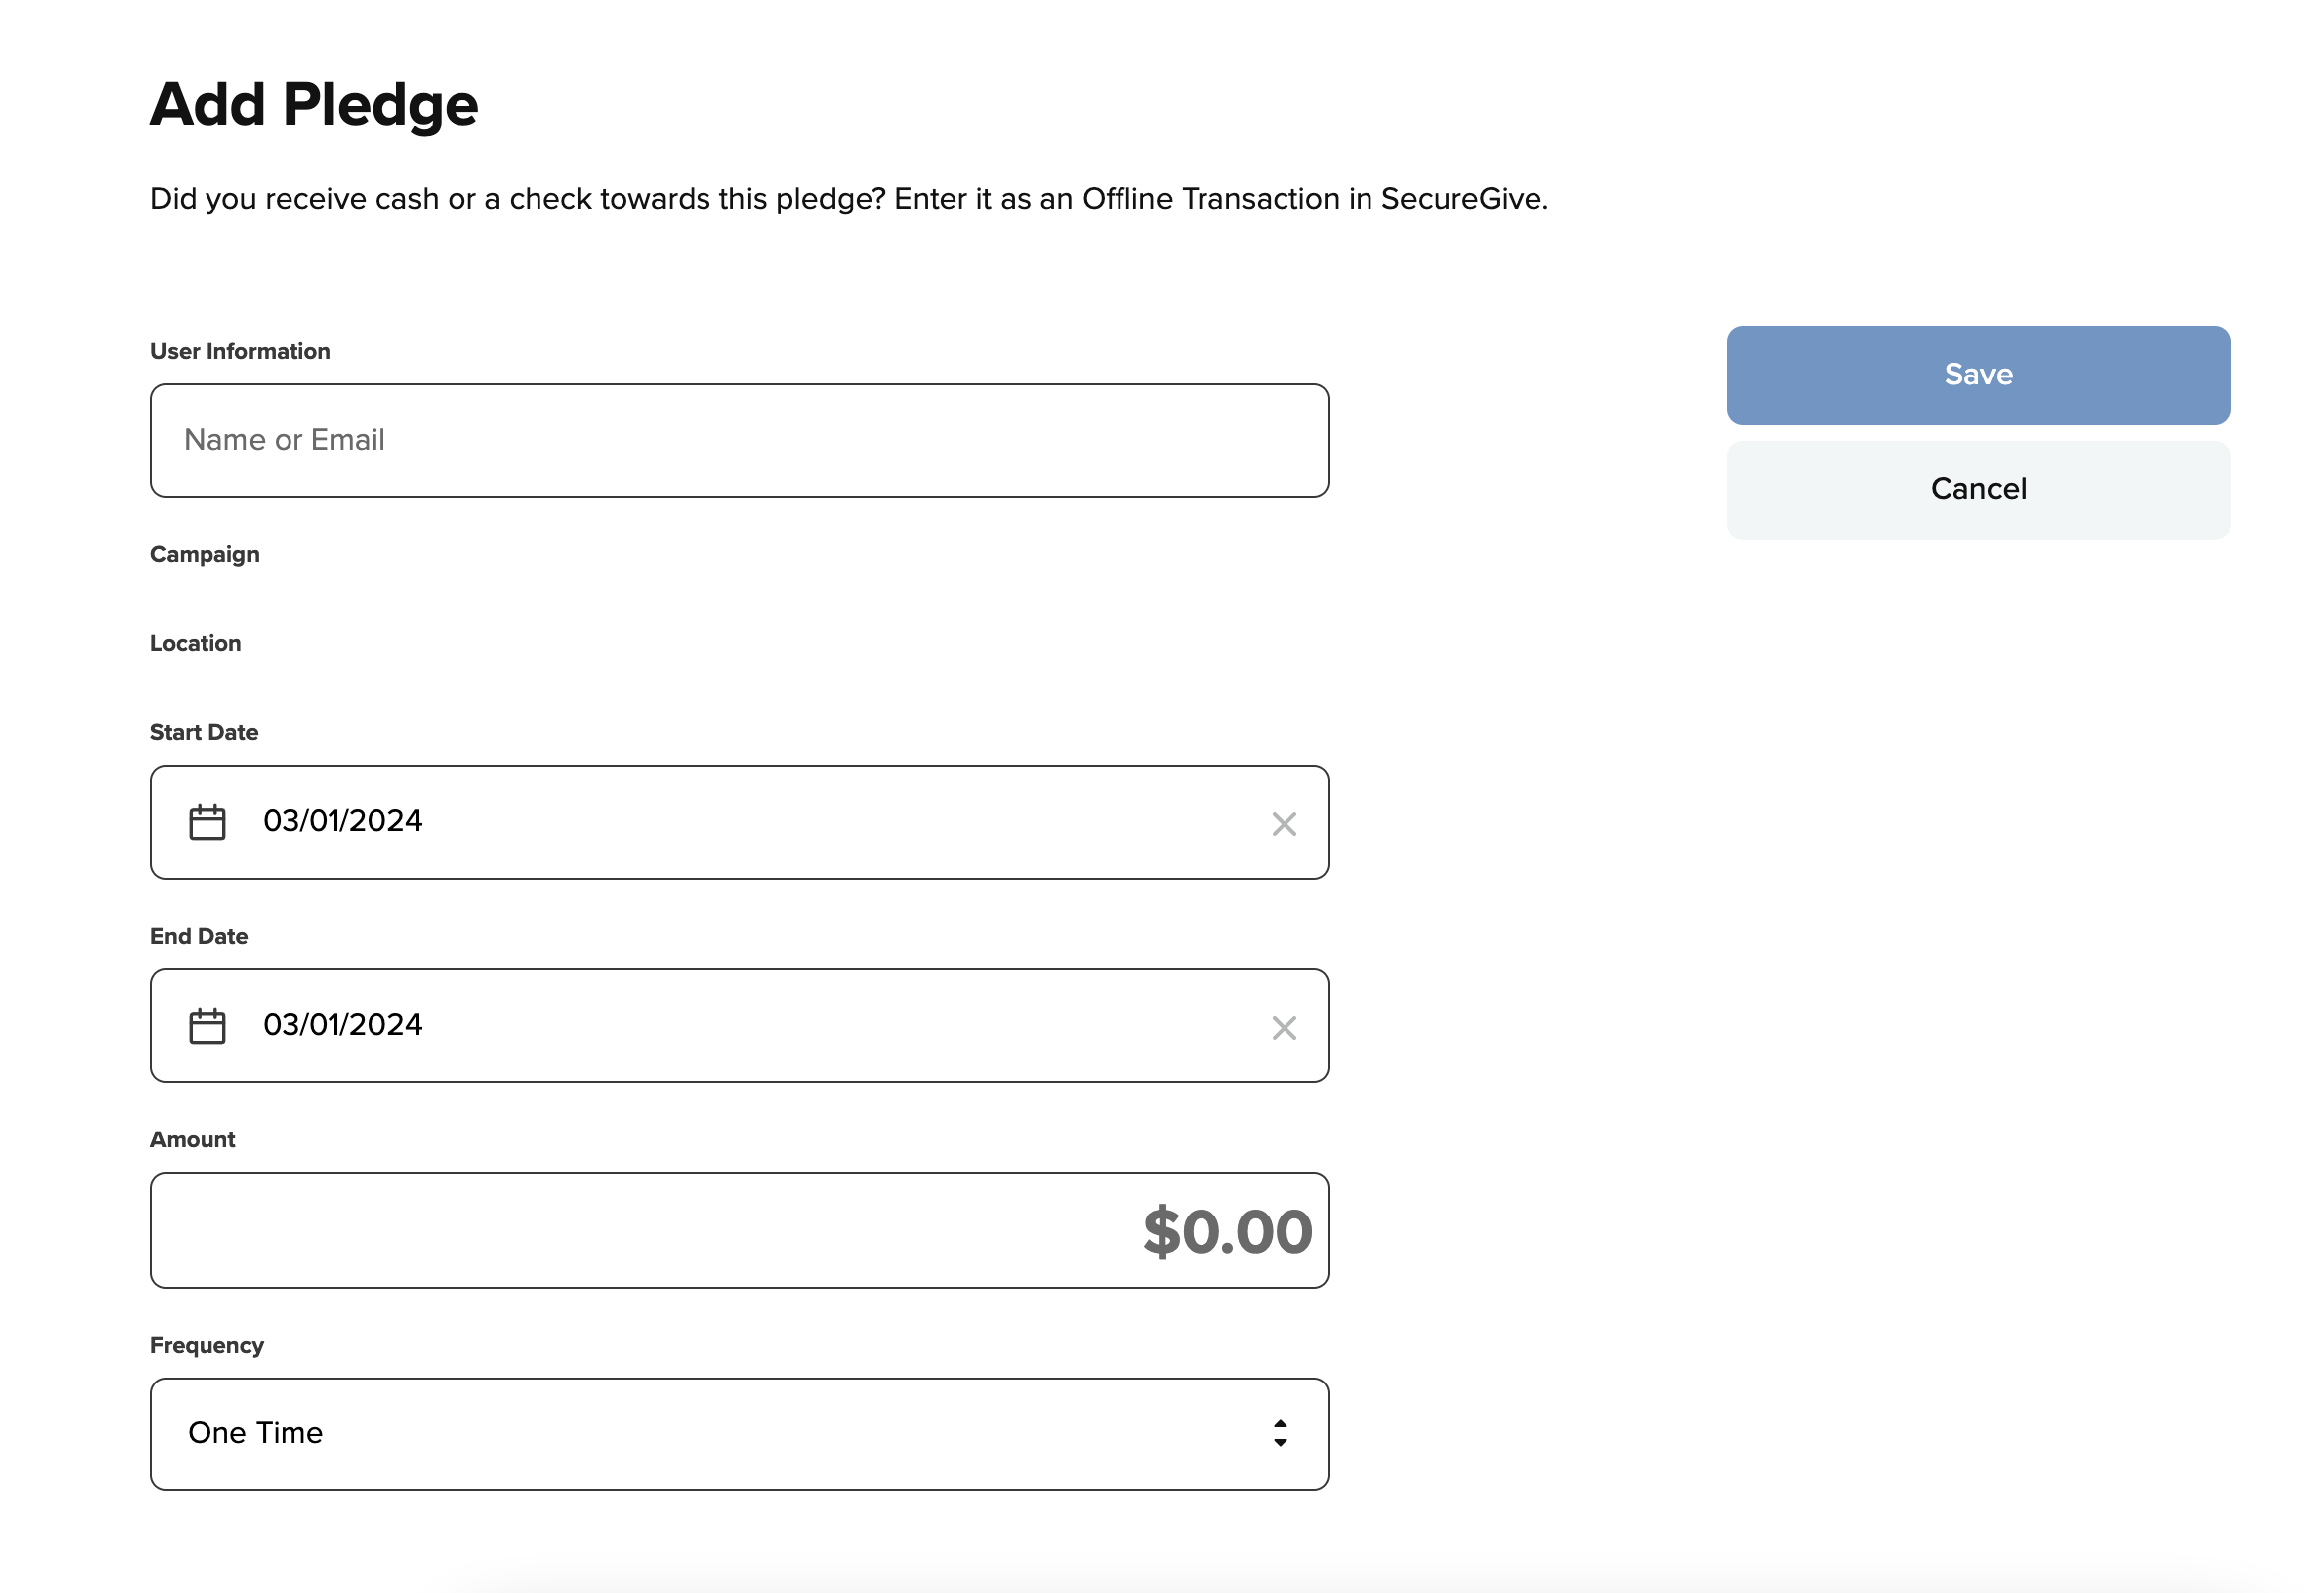
Task: Cancel adding the pledge
Action: pos(1977,490)
